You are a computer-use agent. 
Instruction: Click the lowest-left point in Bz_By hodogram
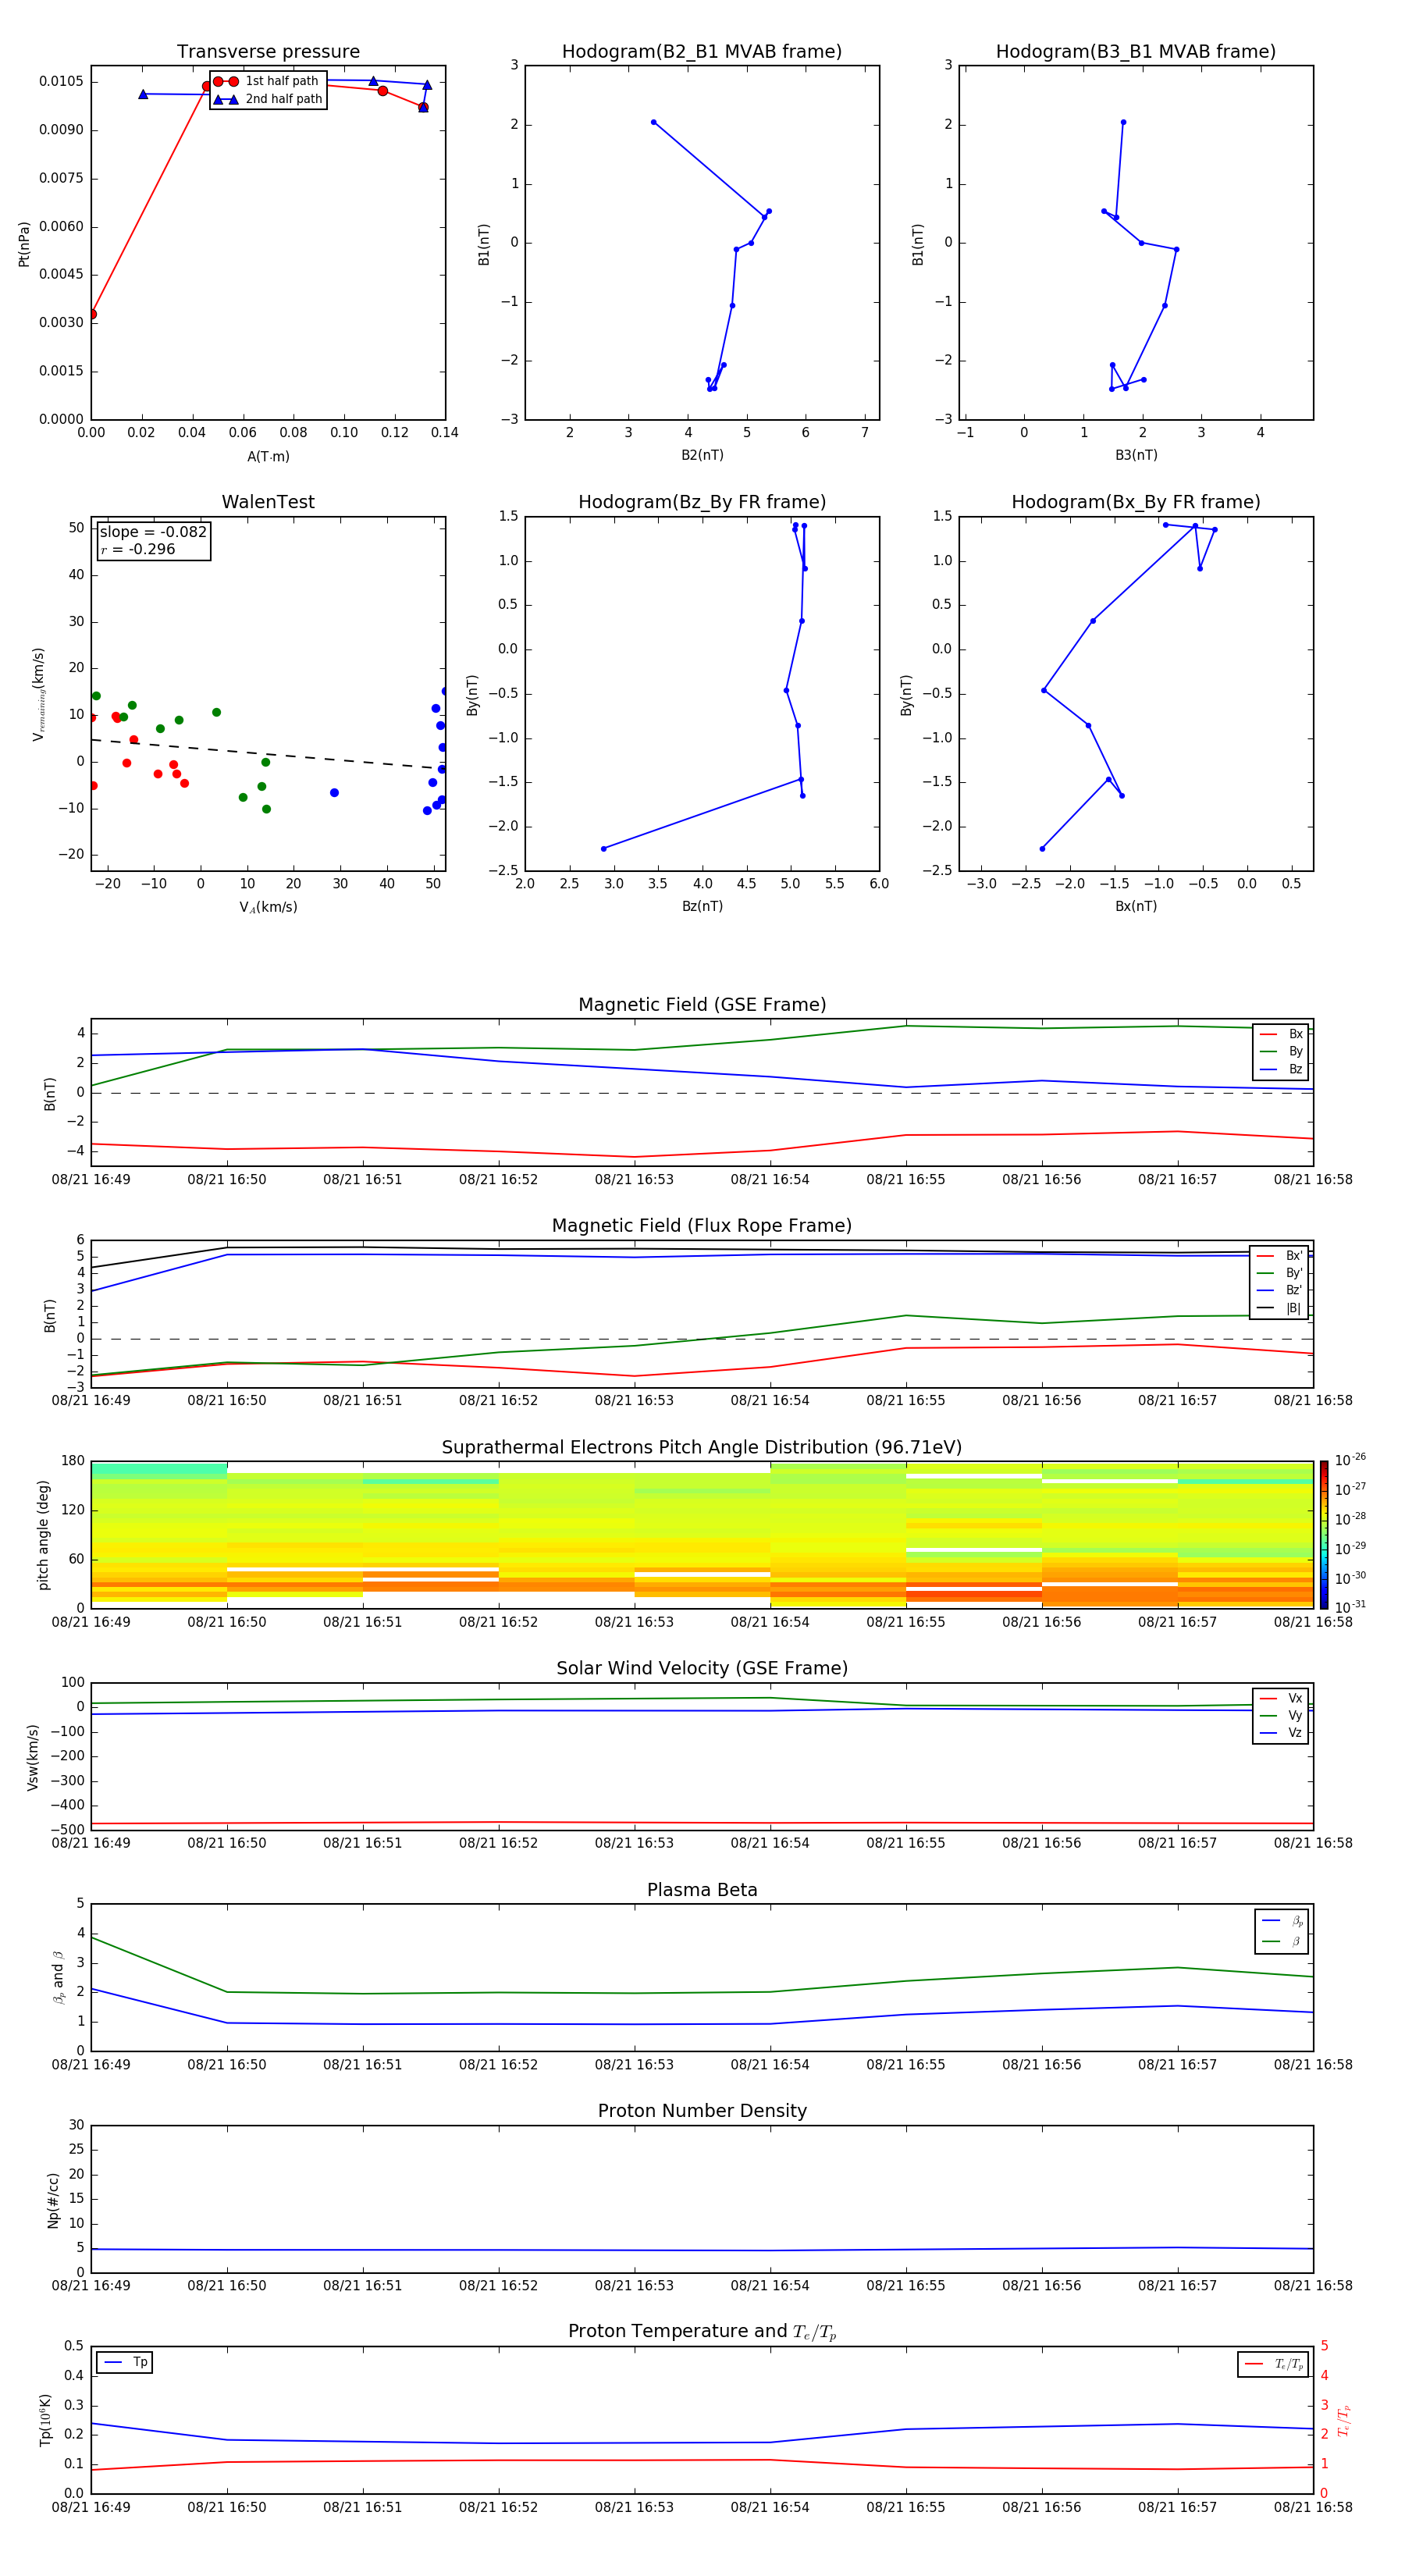click(x=603, y=849)
